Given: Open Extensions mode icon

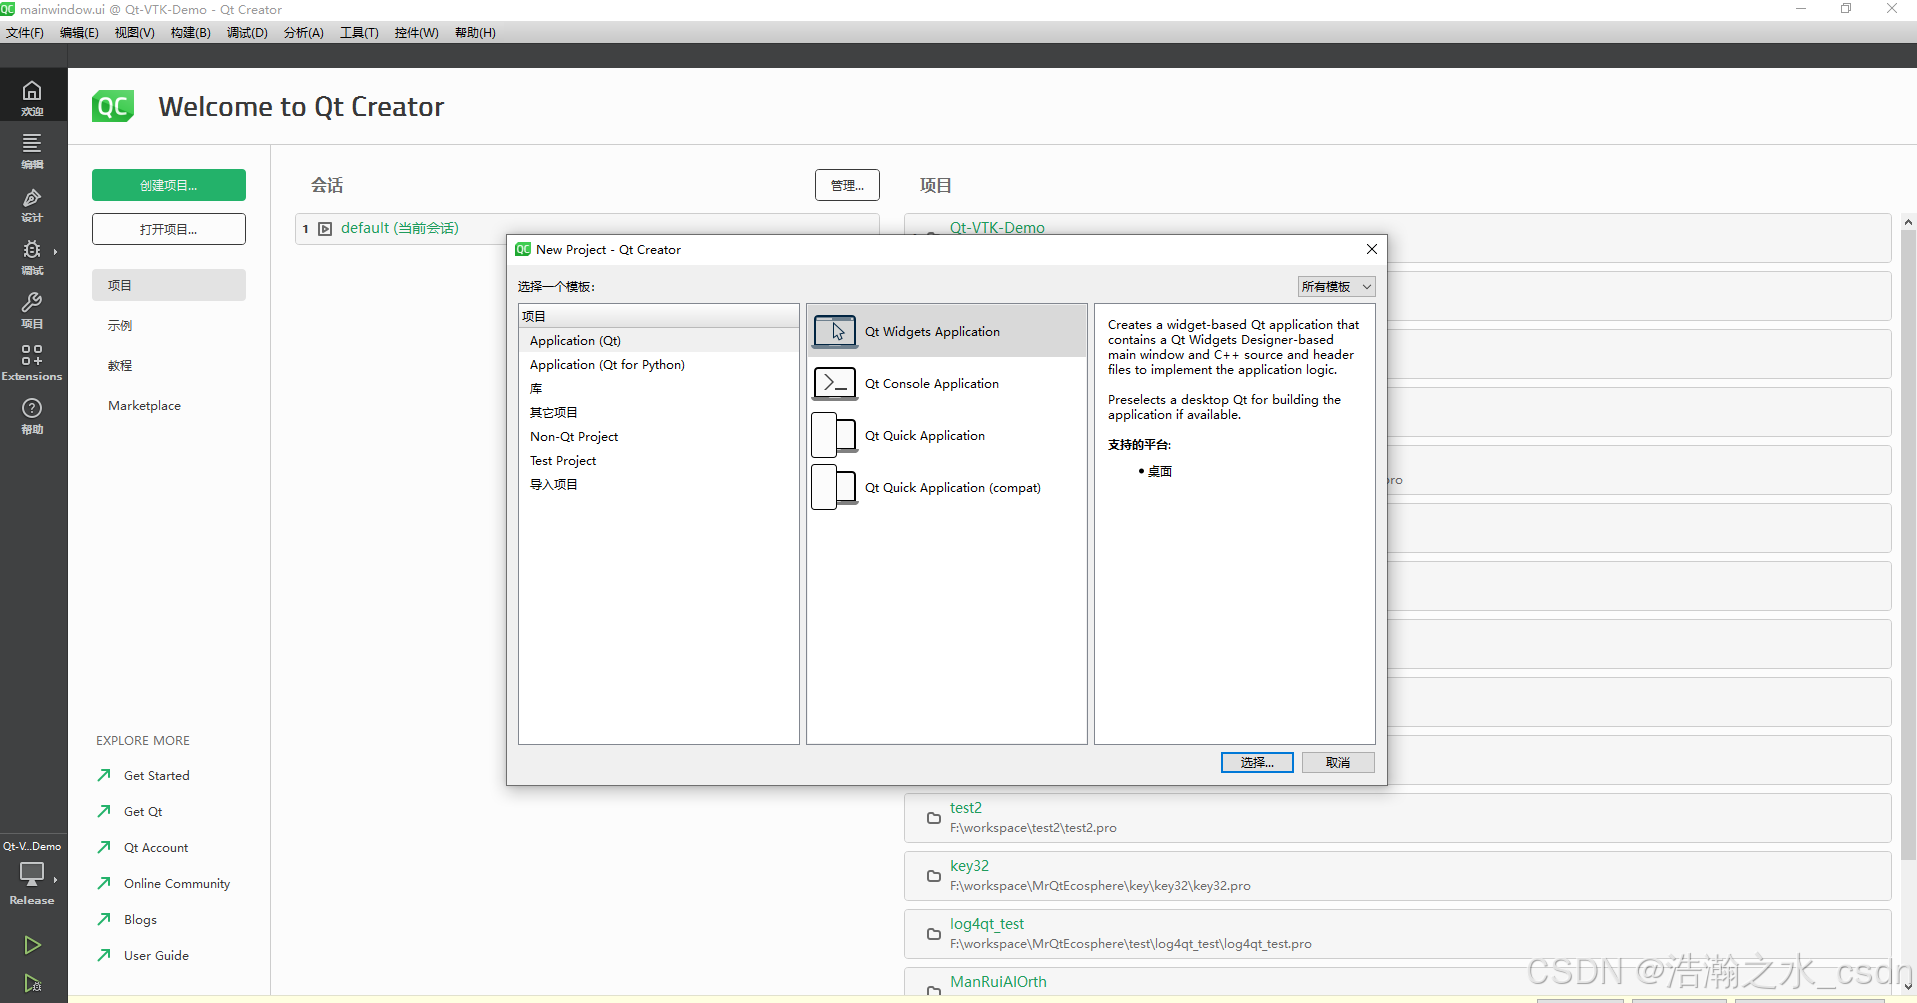Looking at the screenshot, I should (x=32, y=362).
